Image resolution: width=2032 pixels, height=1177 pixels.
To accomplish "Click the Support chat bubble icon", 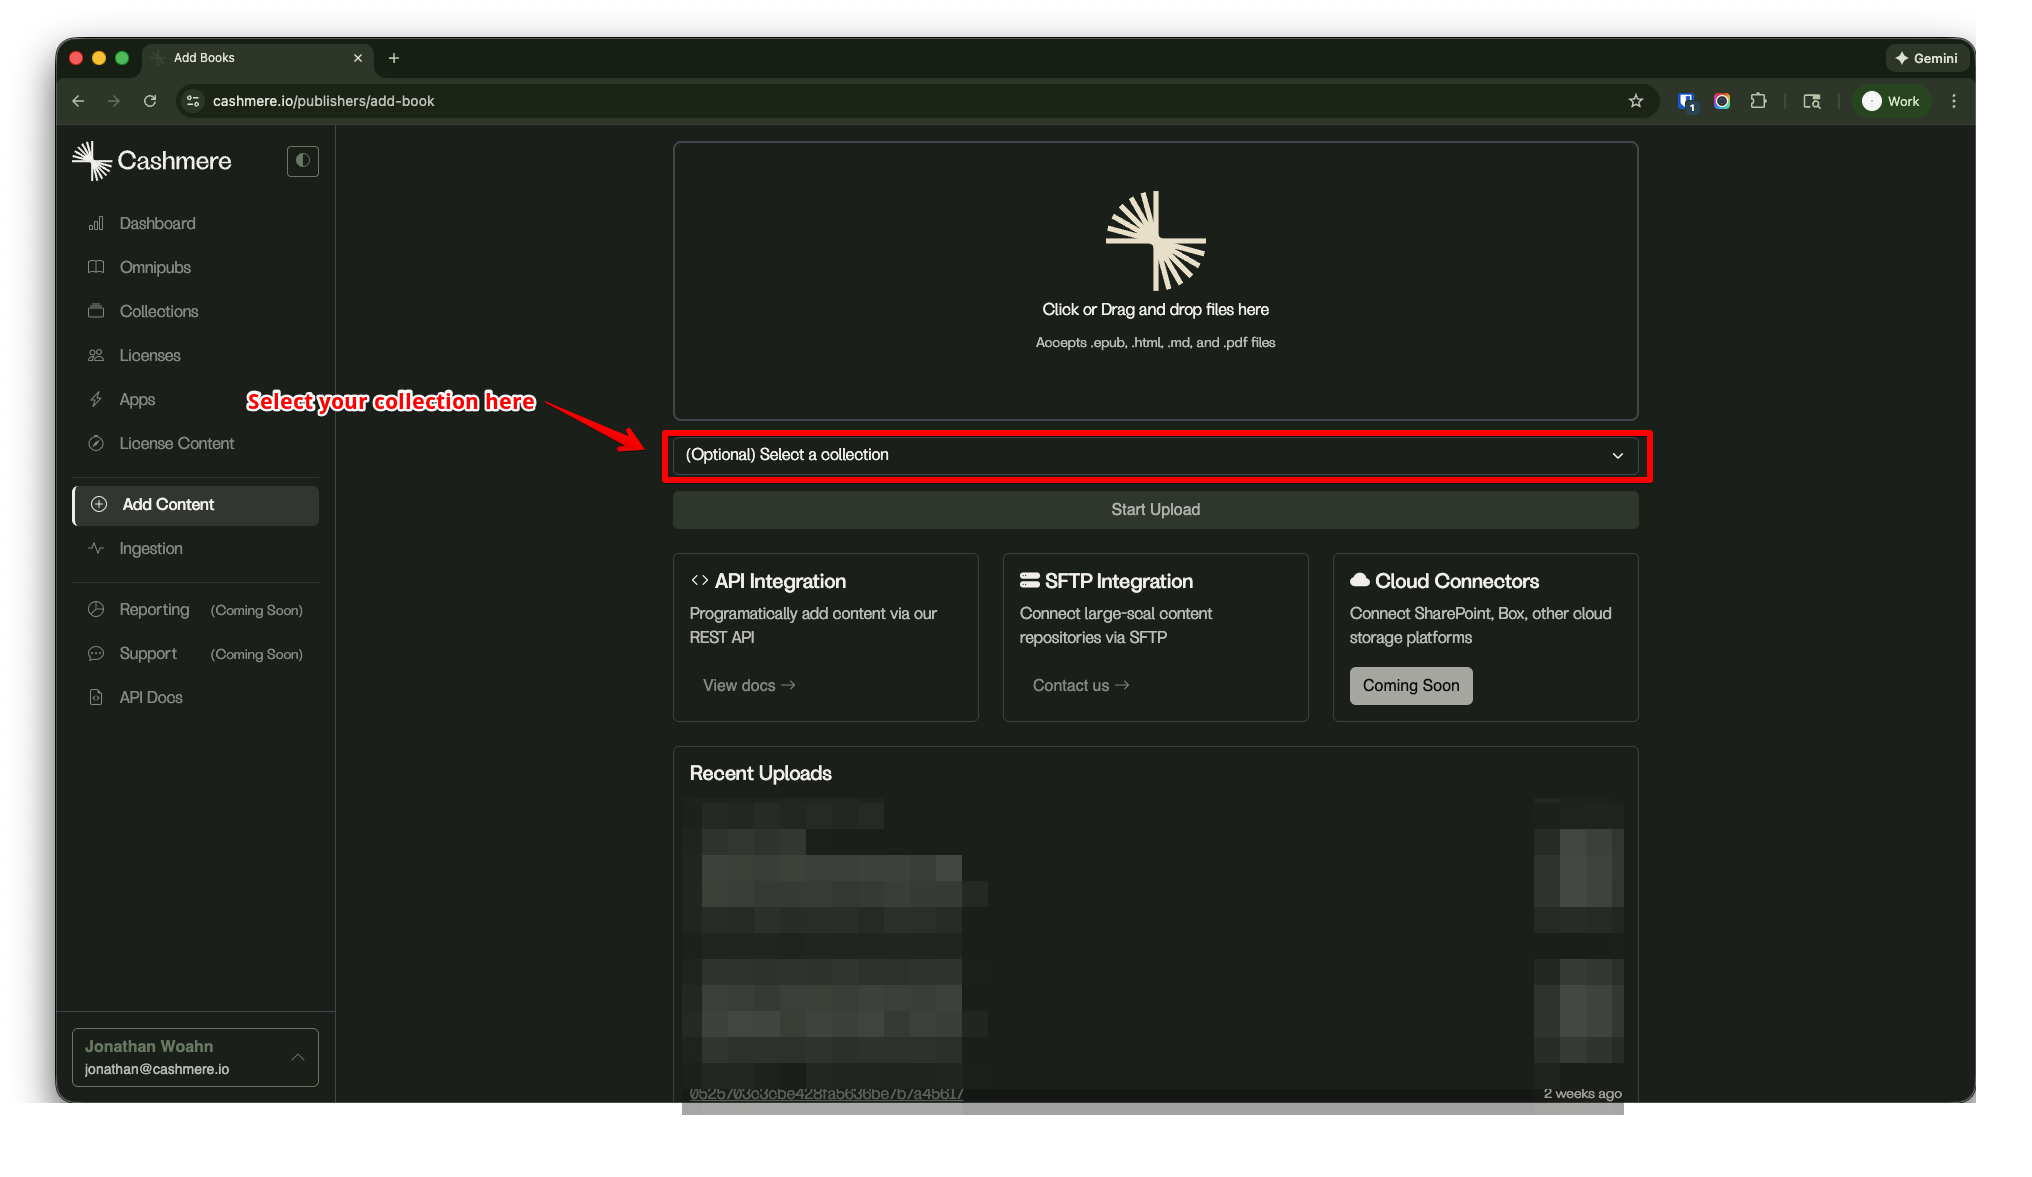I will [96, 653].
